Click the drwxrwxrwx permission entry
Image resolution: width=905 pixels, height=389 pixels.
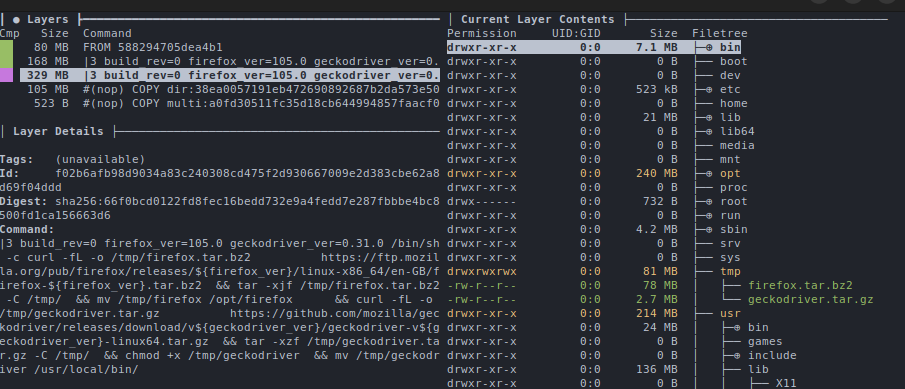[481, 272]
